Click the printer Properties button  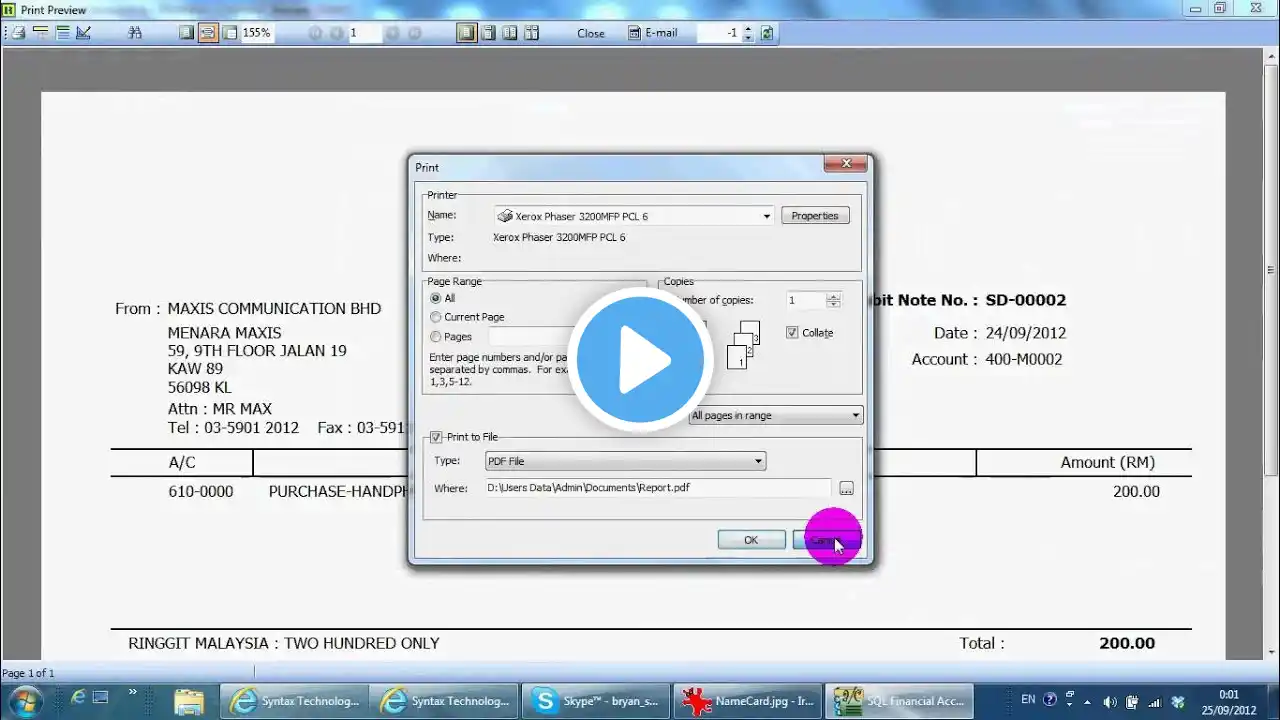tap(815, 216)
